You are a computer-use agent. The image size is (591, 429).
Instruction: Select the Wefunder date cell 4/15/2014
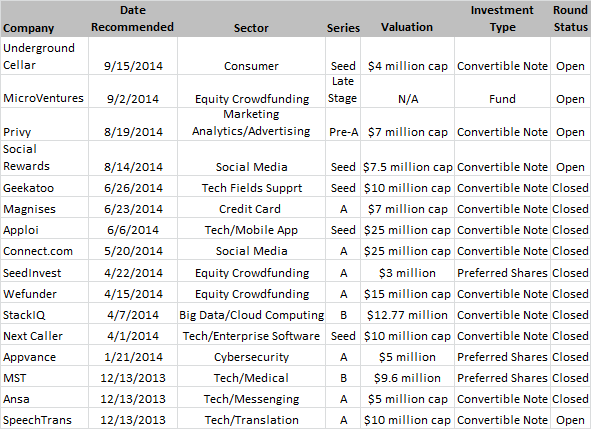coord(133,294)
